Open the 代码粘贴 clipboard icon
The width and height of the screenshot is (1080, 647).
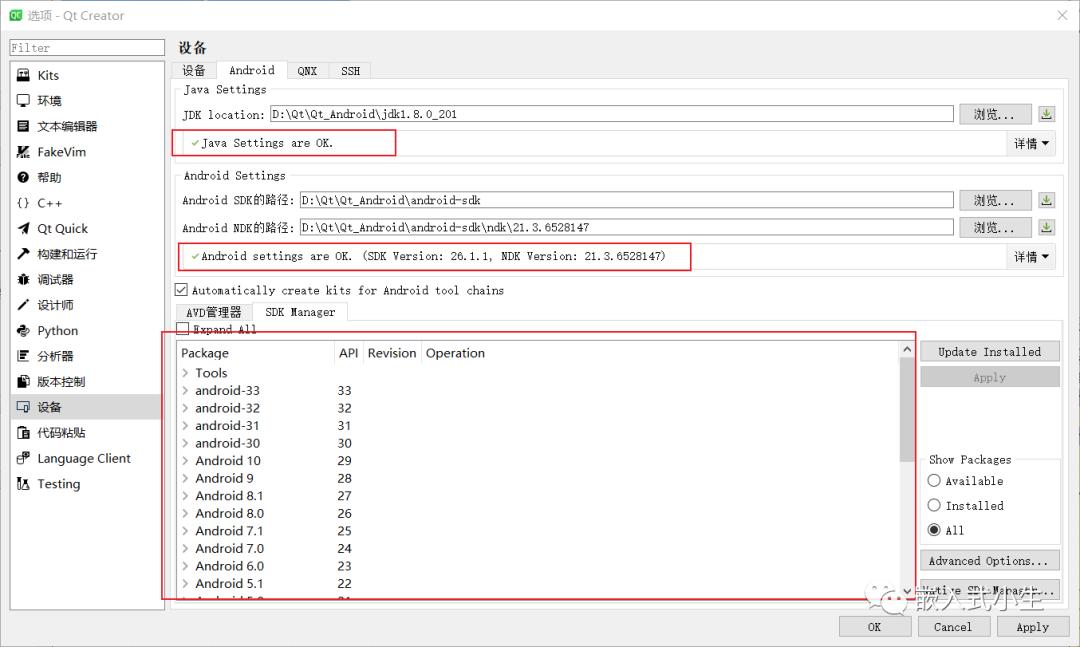23,433
